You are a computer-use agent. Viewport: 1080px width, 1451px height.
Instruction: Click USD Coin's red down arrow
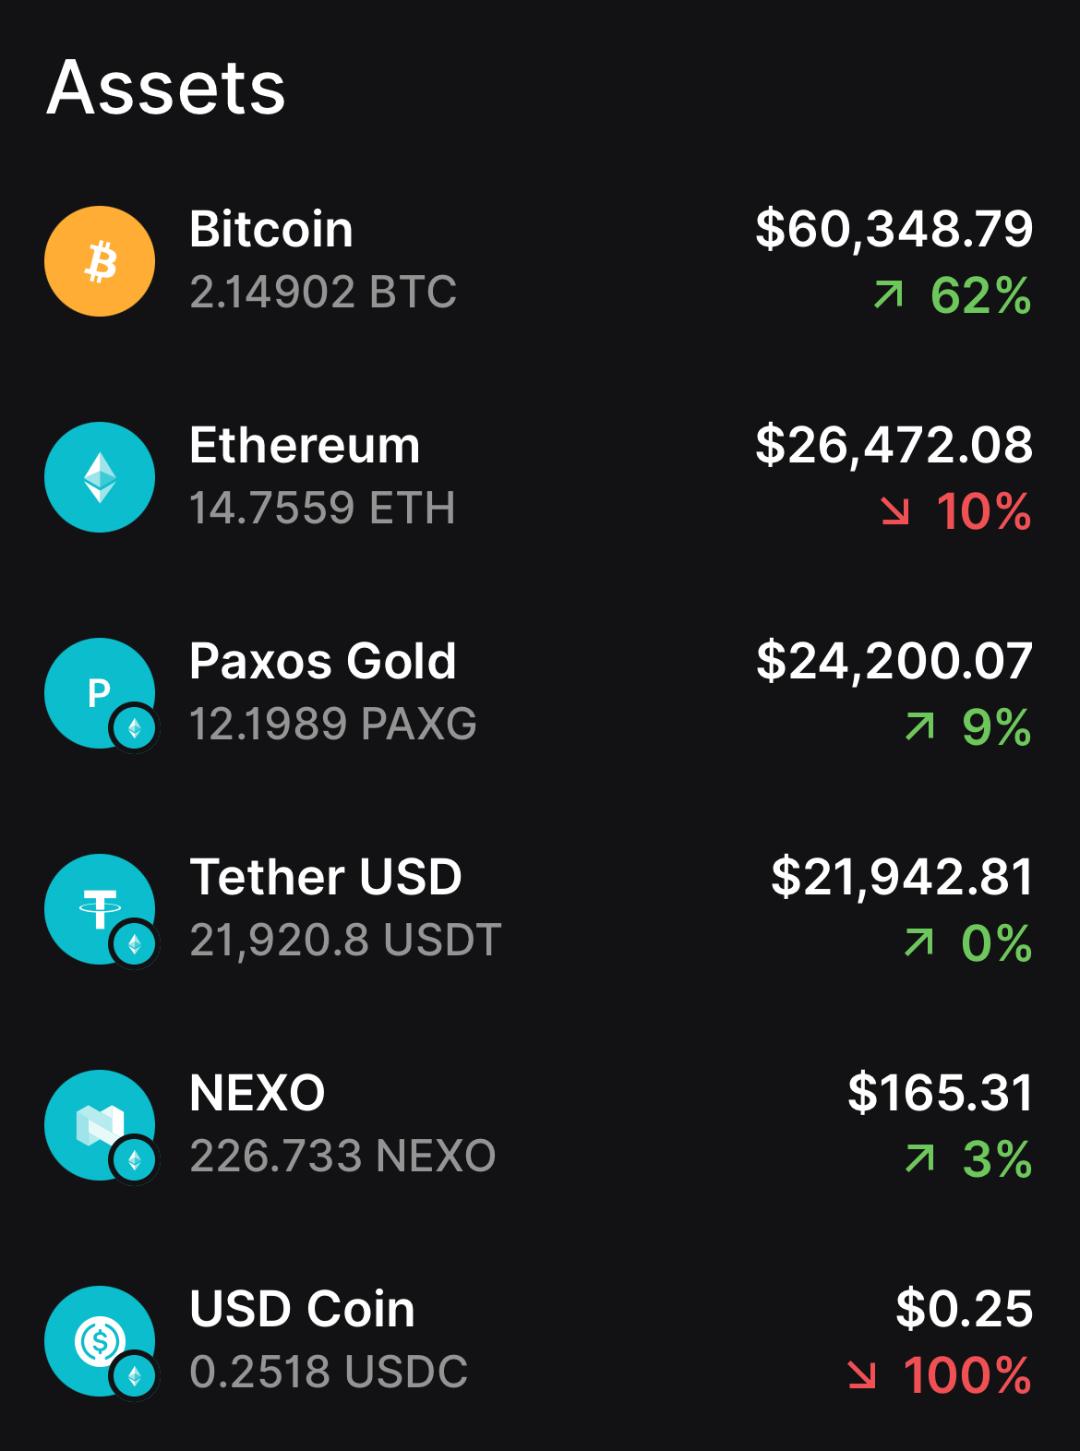[x=862, y=1375]
